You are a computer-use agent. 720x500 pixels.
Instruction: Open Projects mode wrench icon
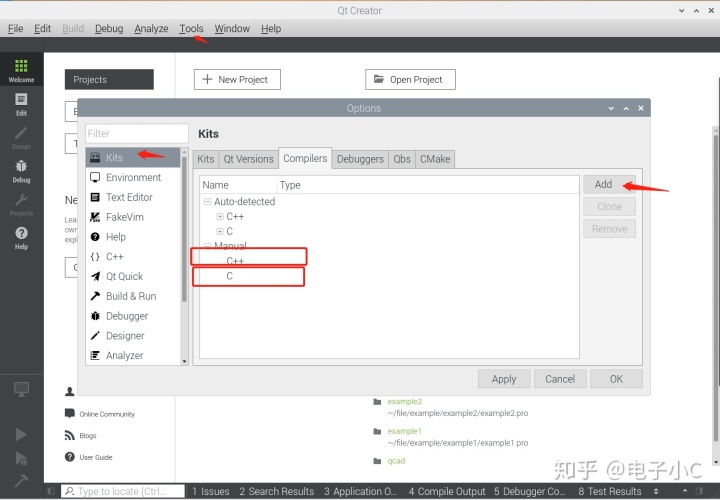coord(21,205)
